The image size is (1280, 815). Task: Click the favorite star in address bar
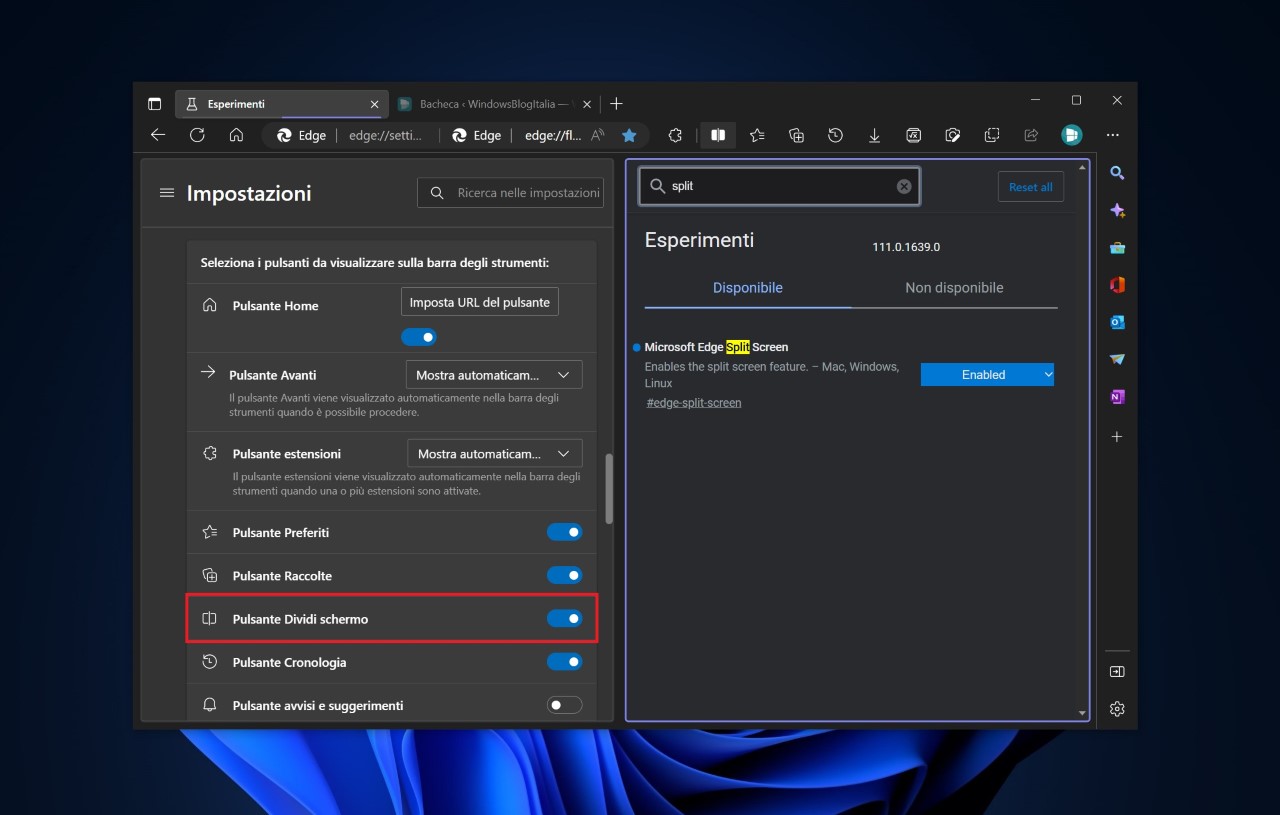pos(629,135)
